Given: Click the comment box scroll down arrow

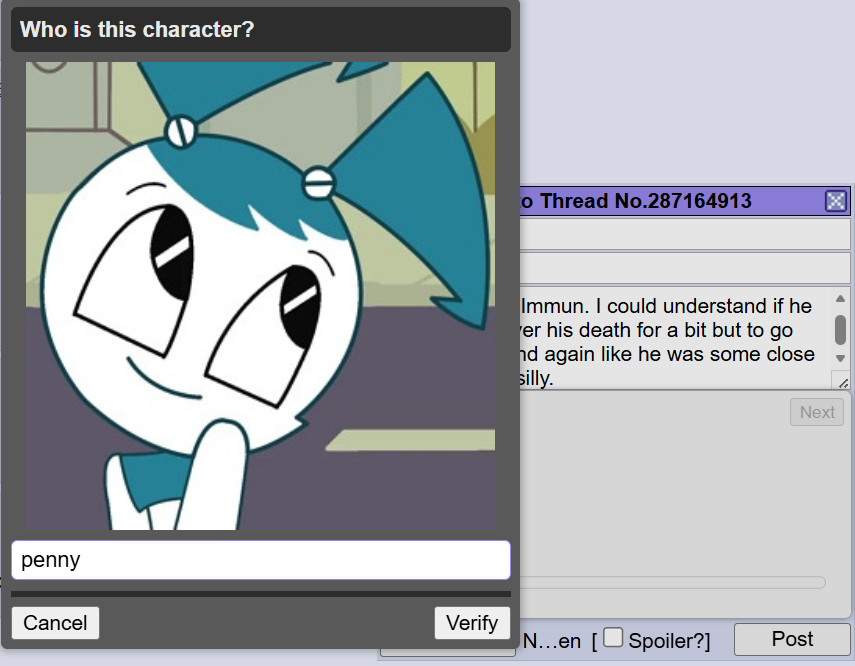Looking at the screenshot, I should coord(840,358).
